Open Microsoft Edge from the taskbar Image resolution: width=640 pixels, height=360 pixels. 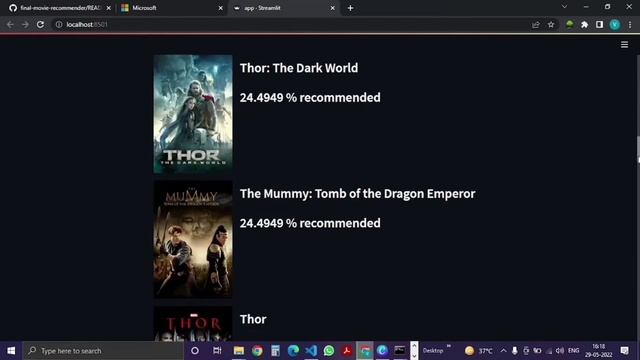pyautogui.click(x=293, y=351)
